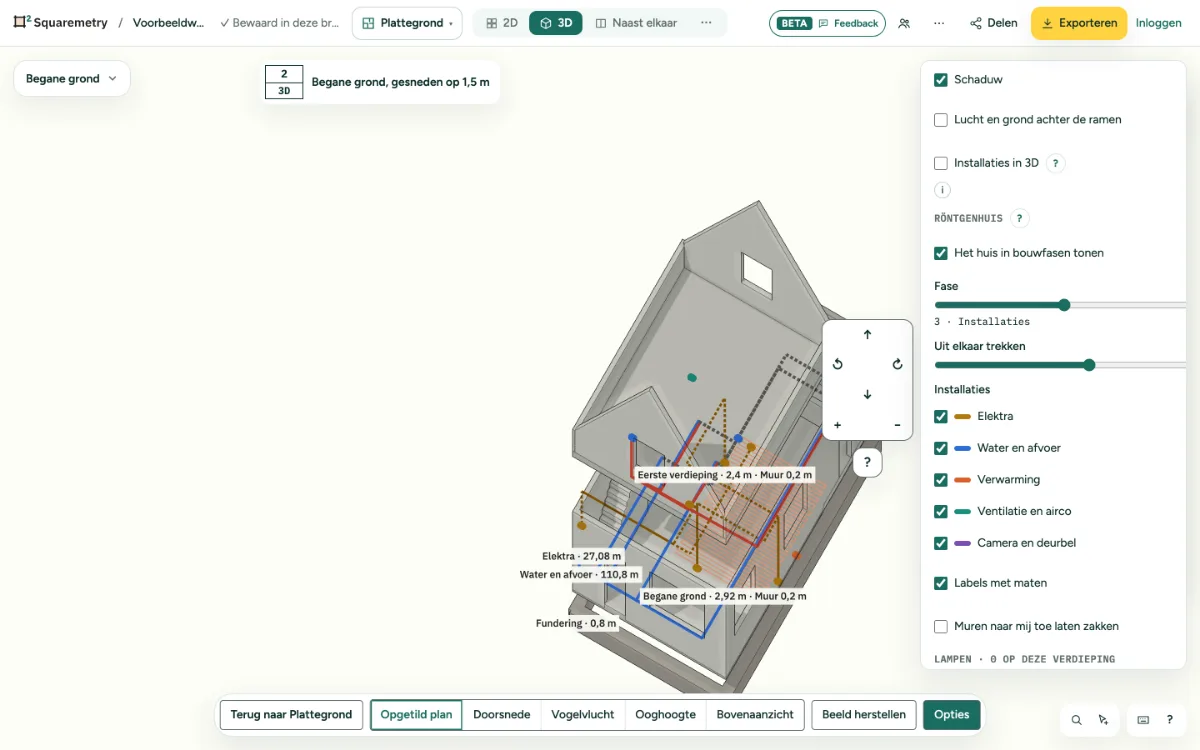Tilt the camera up with the arrow
Image resolution: width=1200 pixels, height=750 pixels.
click(867, 335)
